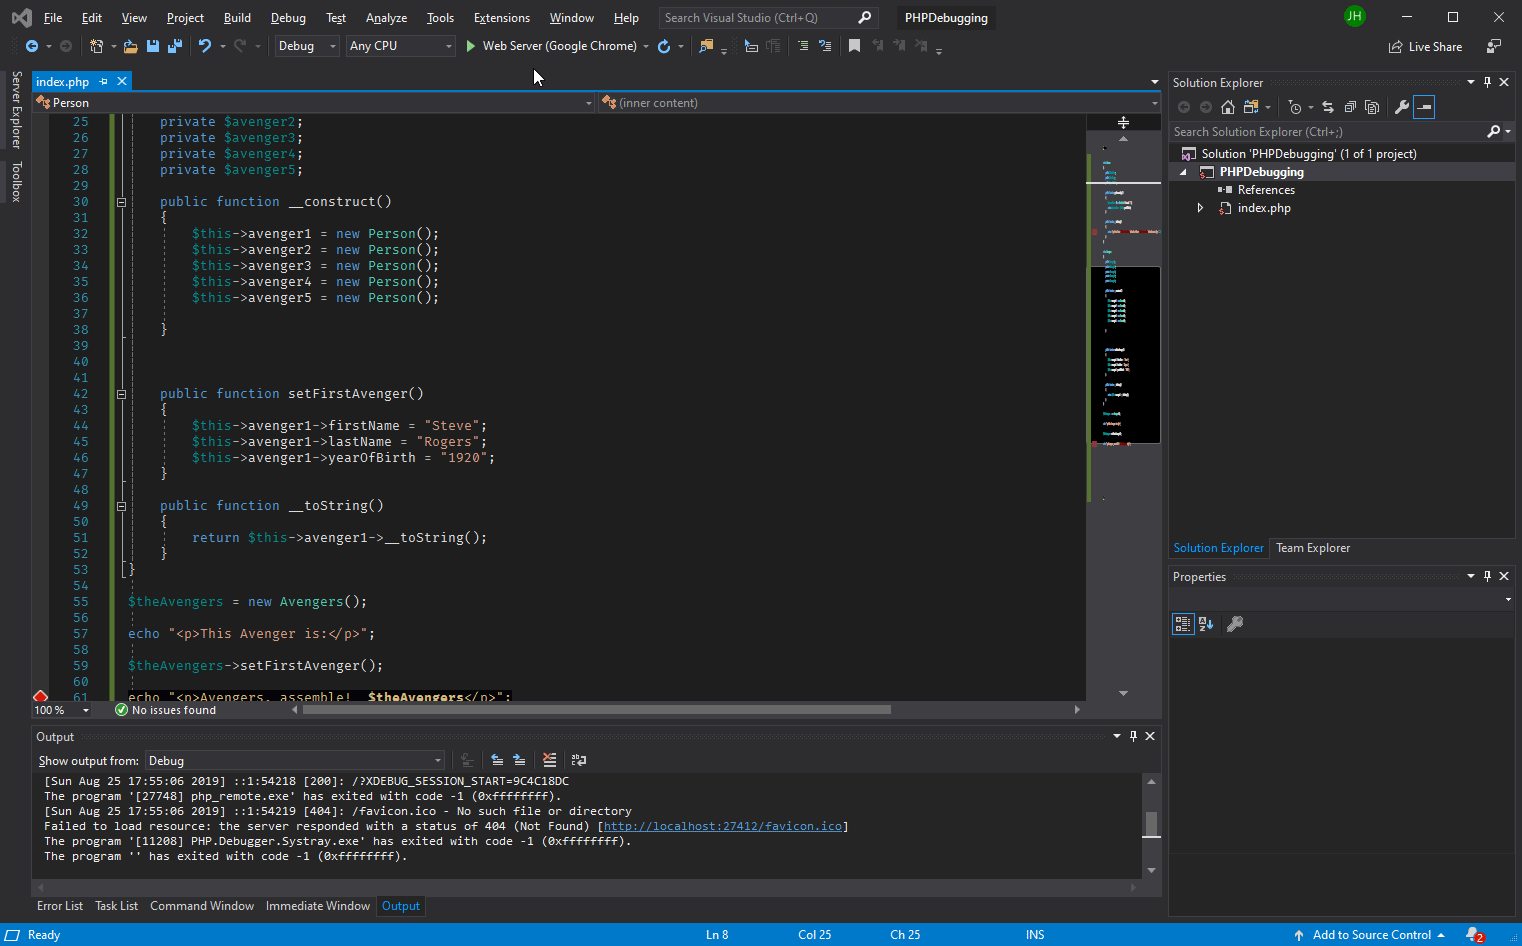Screen dimensions: 1522x946
Task: Click the Show All Files icon
Action: 1372,107
